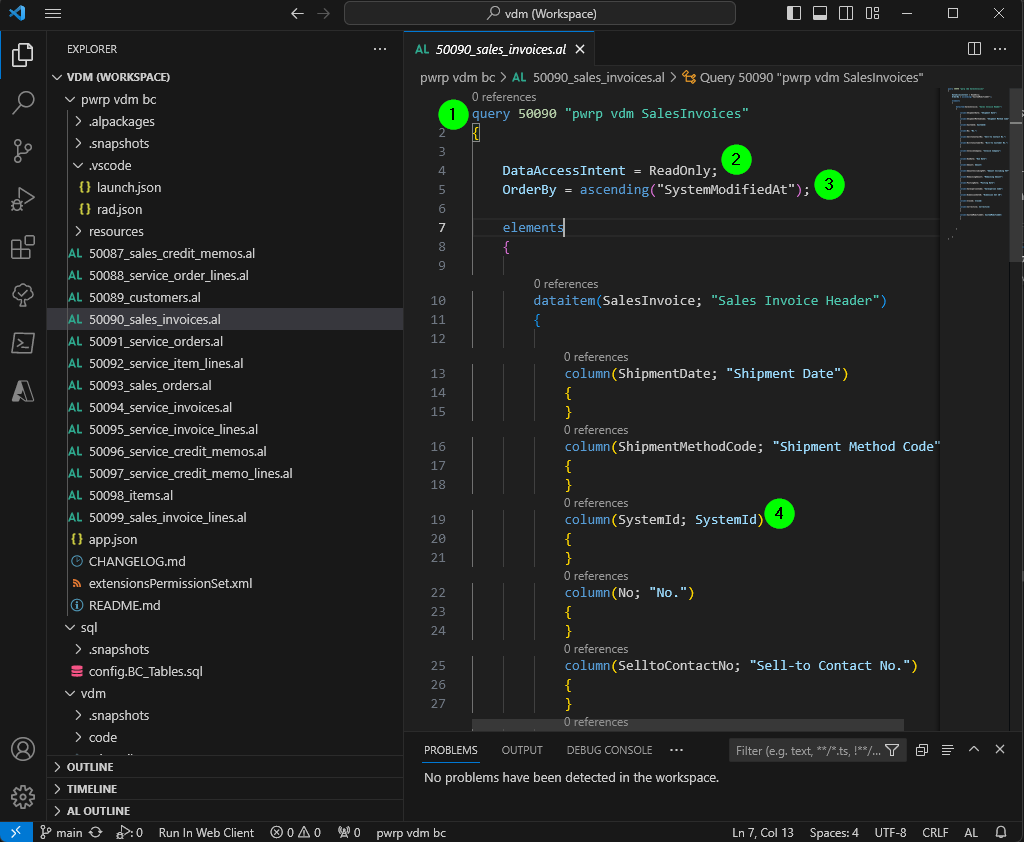This screenshot has width=1024, height=842.
Task: Collapse all problems in the panel
Action: (921, 750)
